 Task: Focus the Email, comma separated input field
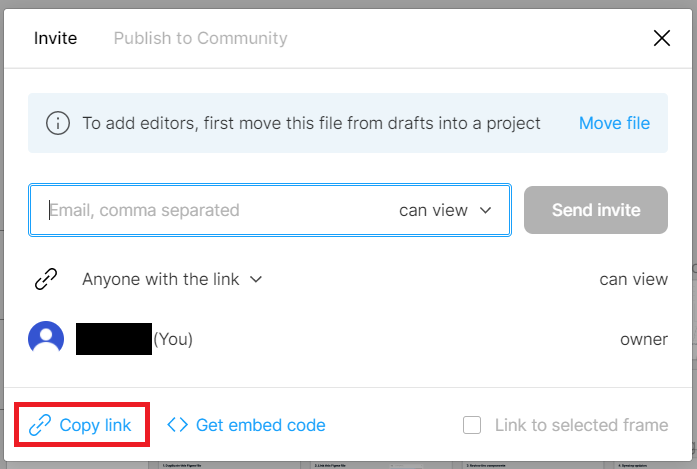point(213,210)
